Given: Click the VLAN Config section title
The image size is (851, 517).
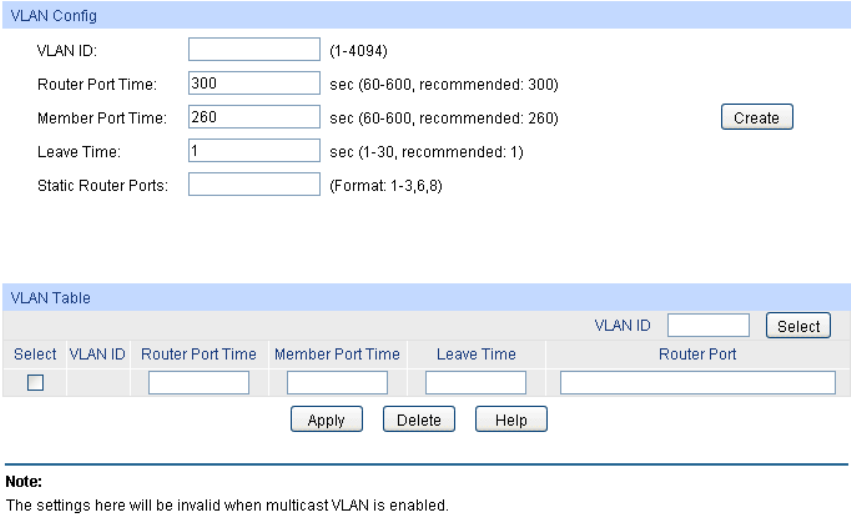Looking at the screenshot, I should pyautogui.click(x=53, y=16).
